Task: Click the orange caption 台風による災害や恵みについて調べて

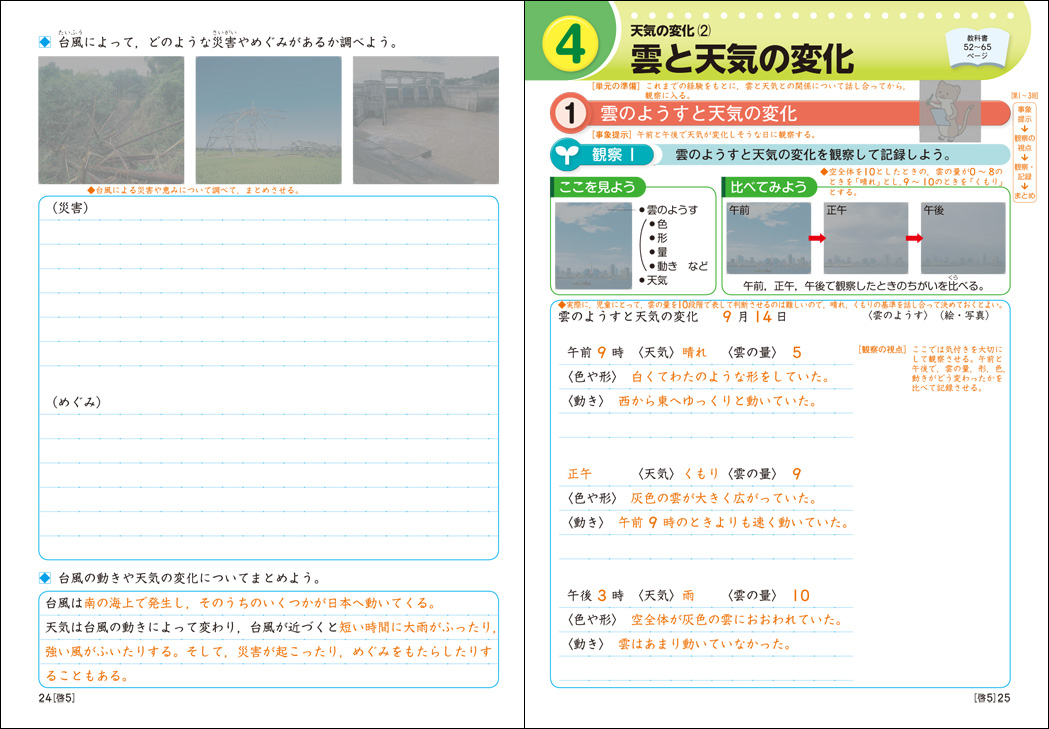Action: tap(193, 190)
